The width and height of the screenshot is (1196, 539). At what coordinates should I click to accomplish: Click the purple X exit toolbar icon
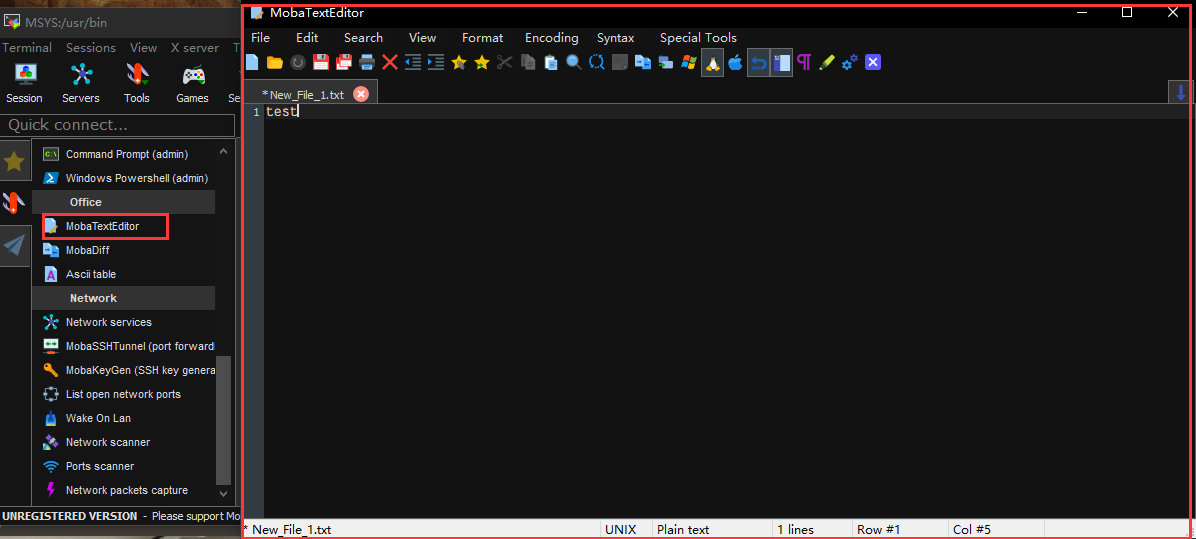(873, 63)
